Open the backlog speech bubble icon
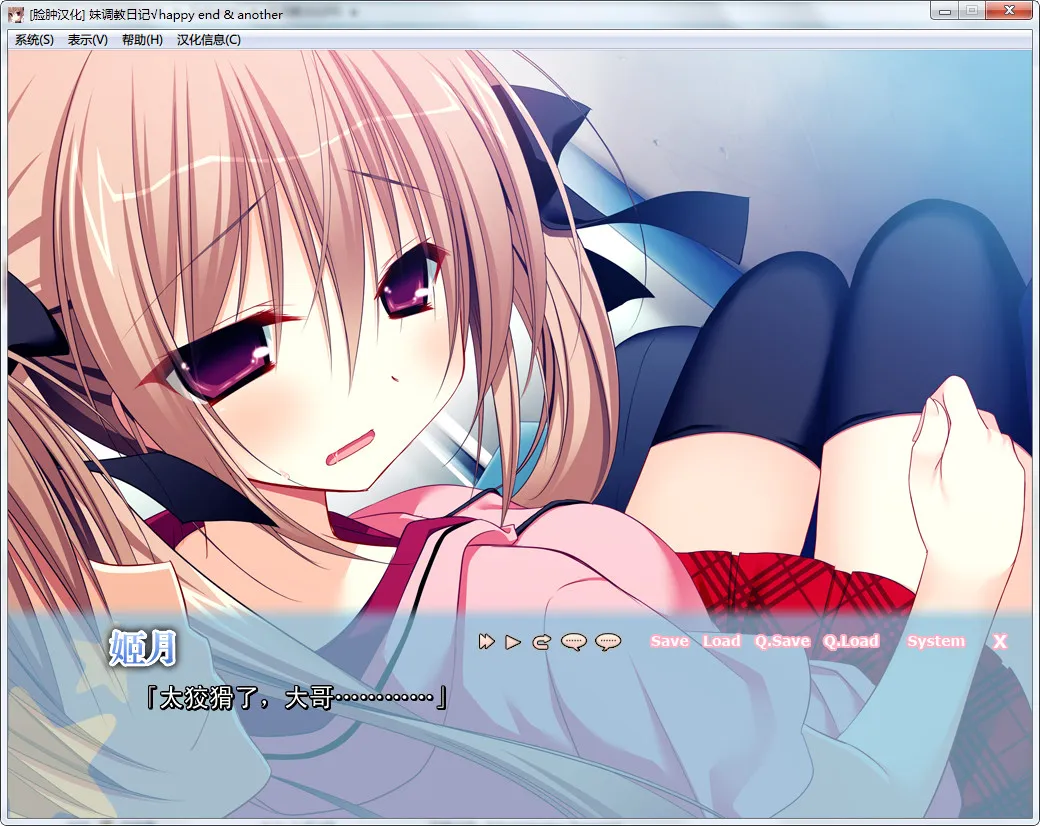Viewport: 1040px width, 826px height. (573, 642)
